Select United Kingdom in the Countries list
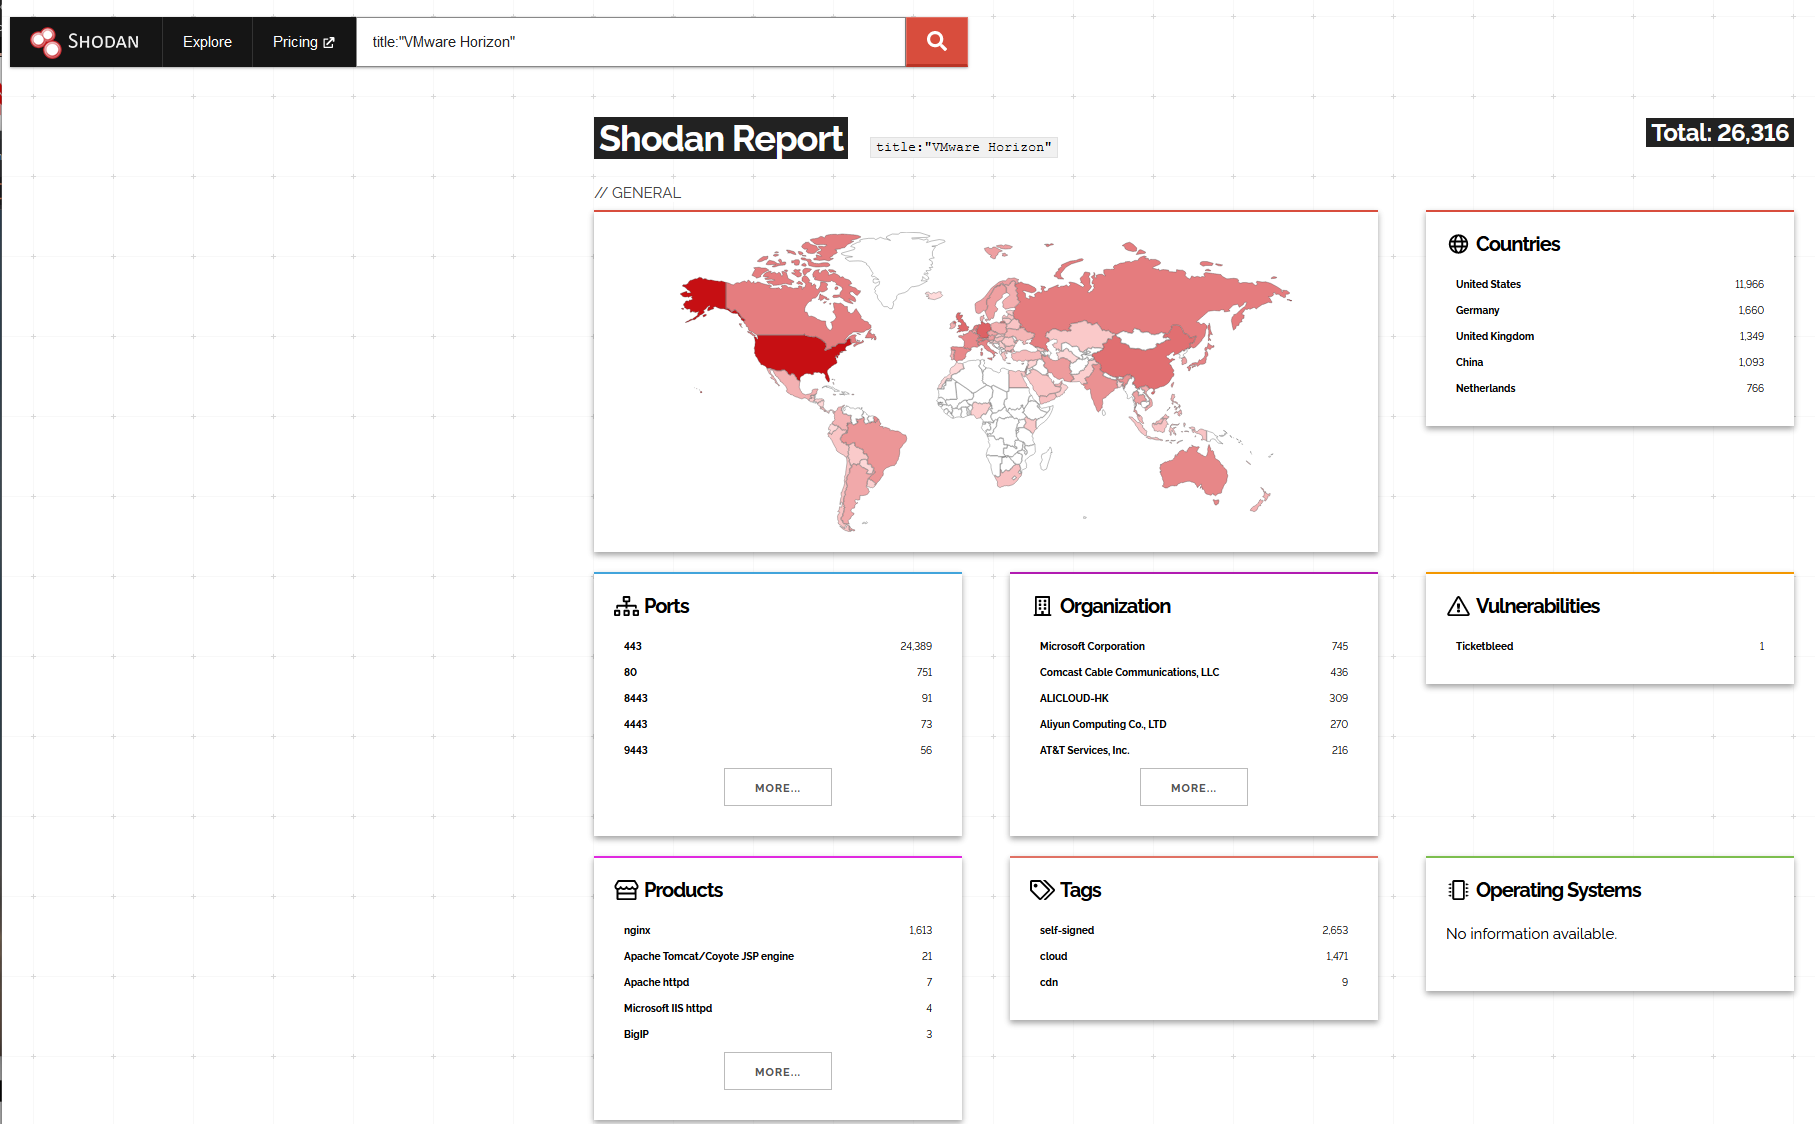 coord(1610,336)
